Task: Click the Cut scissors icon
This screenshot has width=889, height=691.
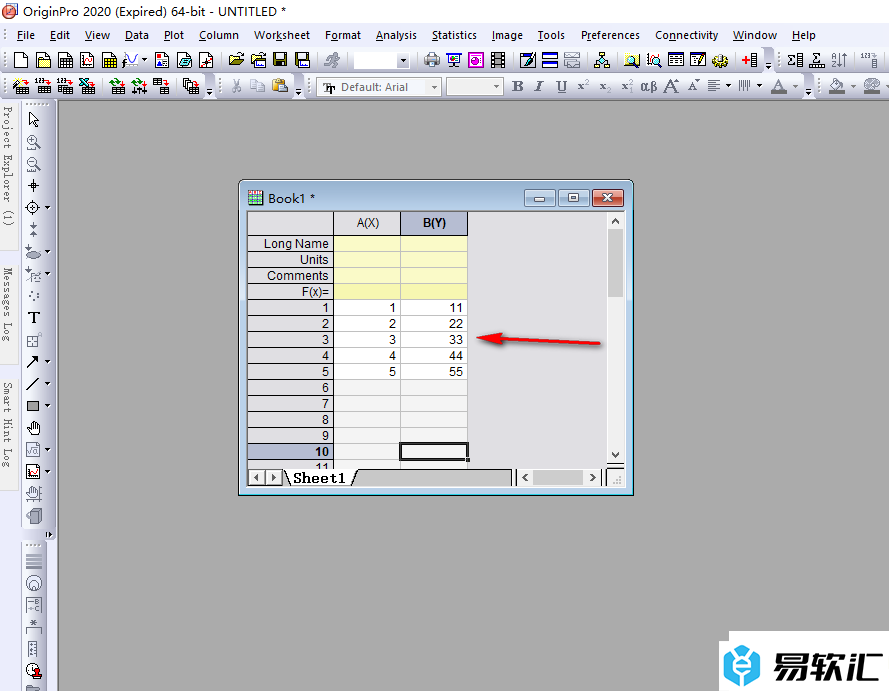Action: [236, 86]
